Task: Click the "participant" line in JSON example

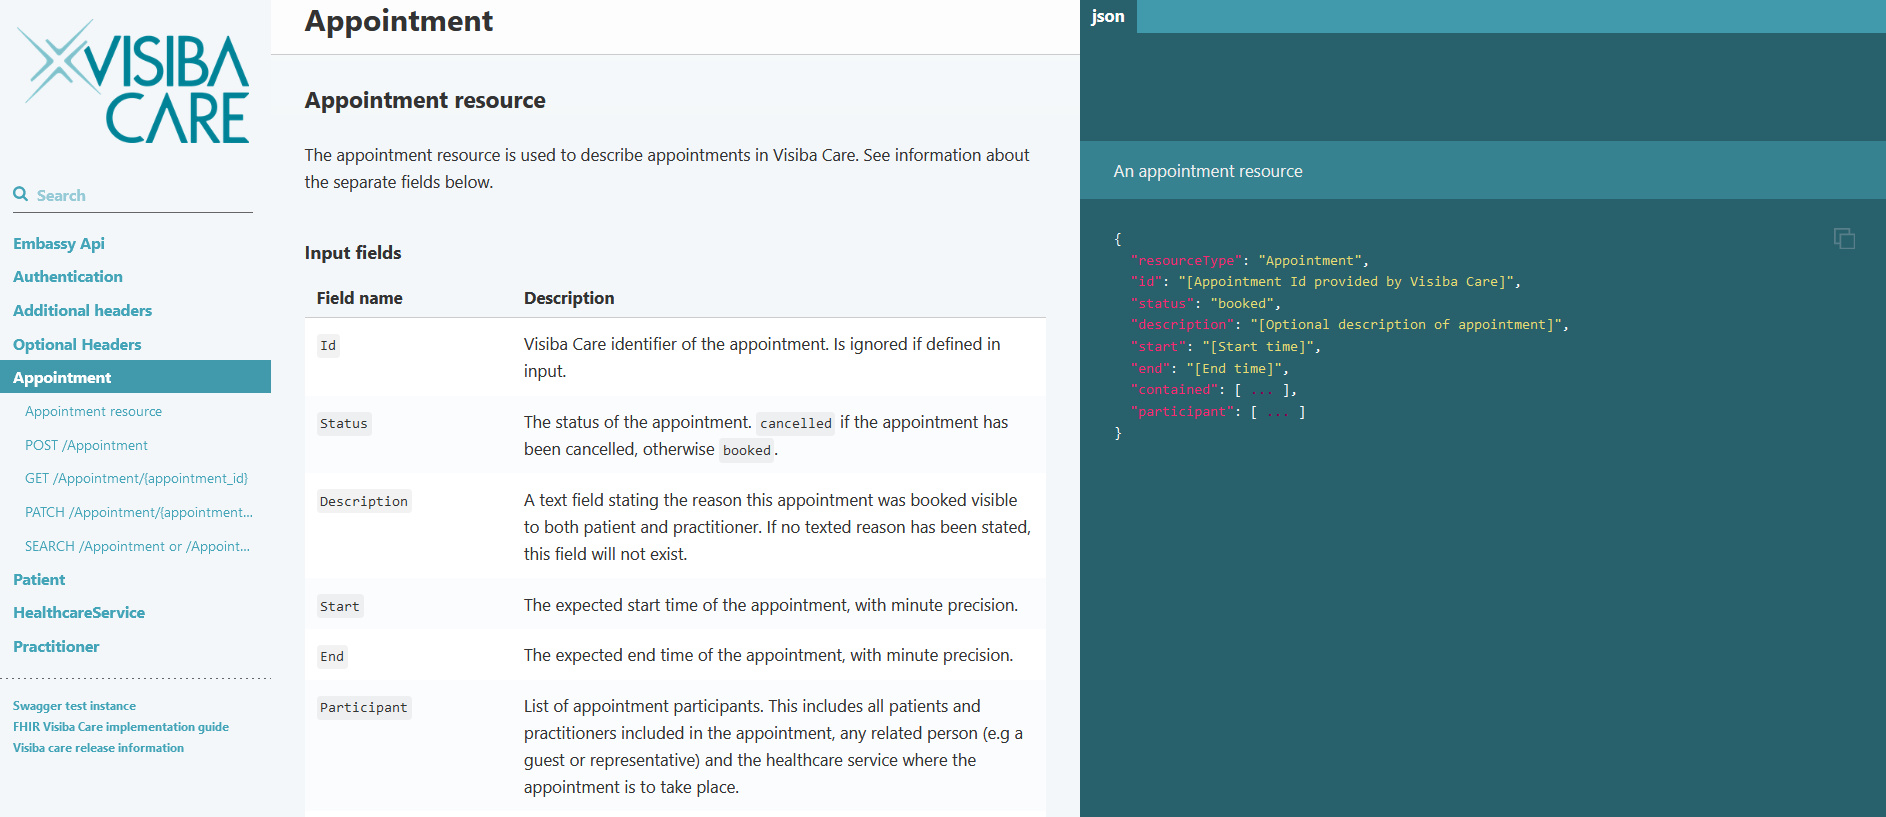Action: pos(1218,412)
